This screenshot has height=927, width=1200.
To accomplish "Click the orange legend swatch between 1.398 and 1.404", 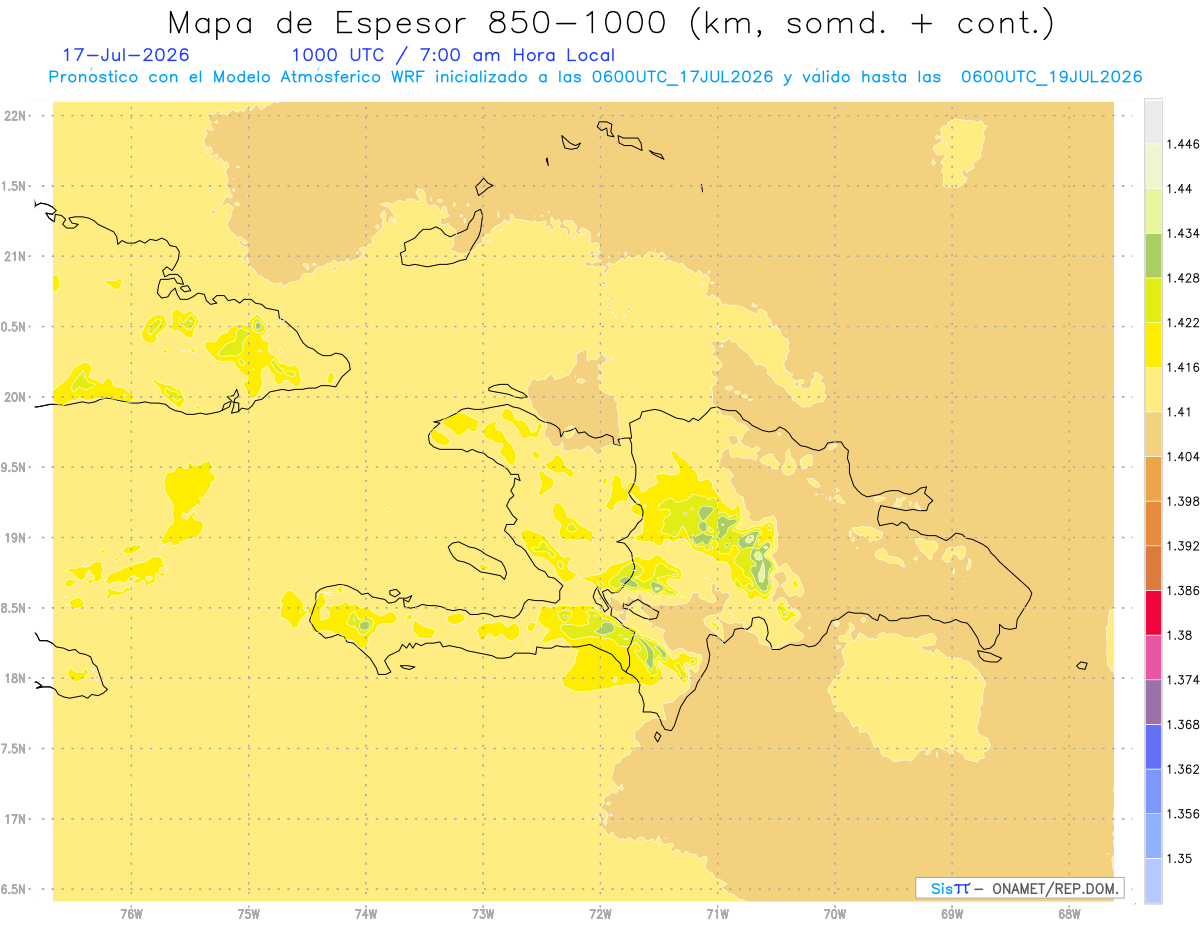I will pos(1153,478).
